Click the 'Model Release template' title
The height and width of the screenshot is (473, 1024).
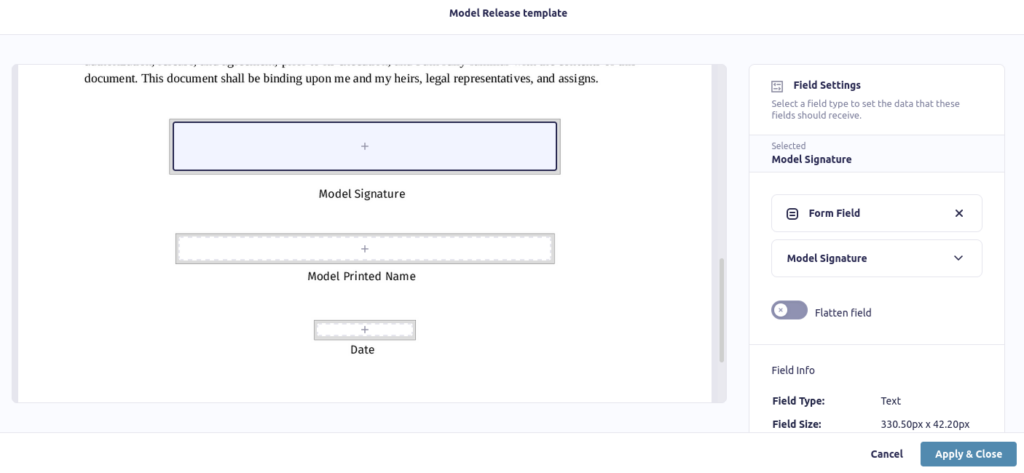[x=508, y=13]
